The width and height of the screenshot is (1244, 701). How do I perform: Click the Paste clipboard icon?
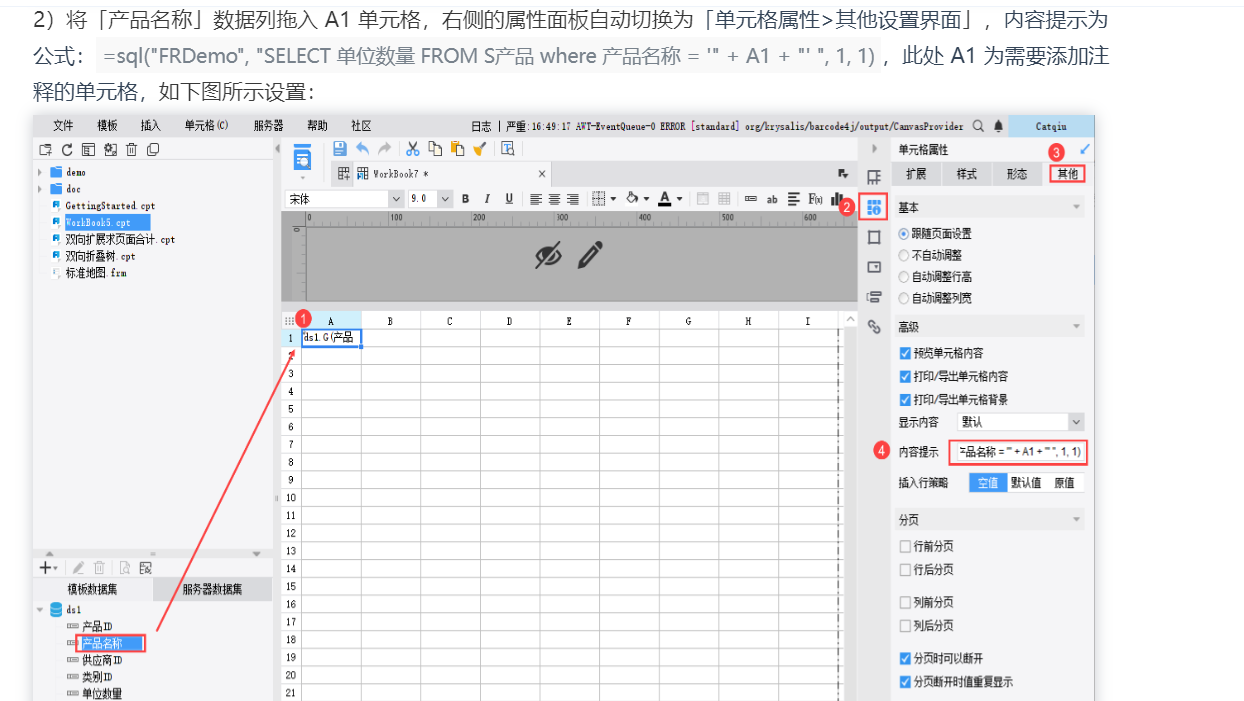(x=457, y=149)
